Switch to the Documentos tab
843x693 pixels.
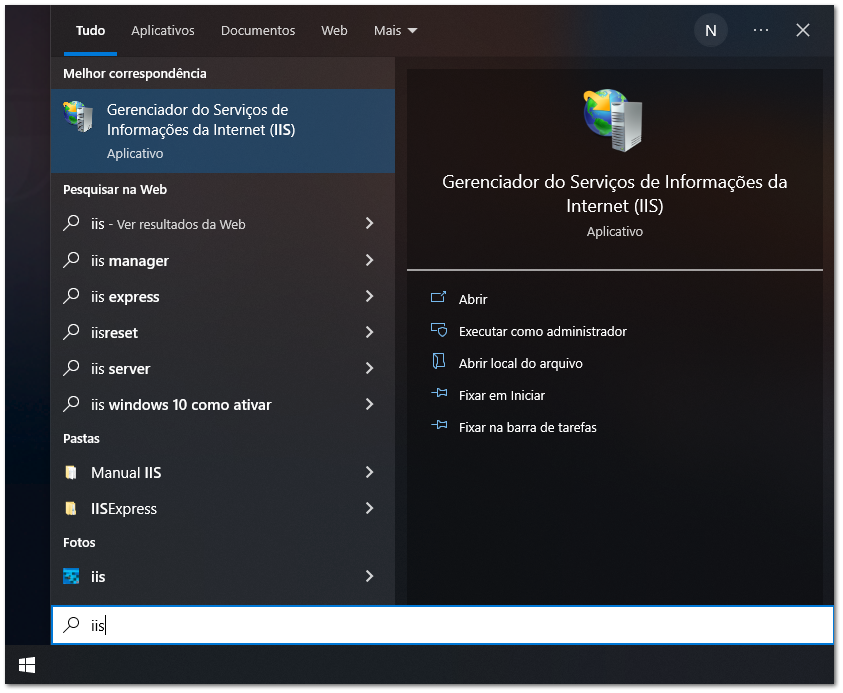tap(257, 31)
